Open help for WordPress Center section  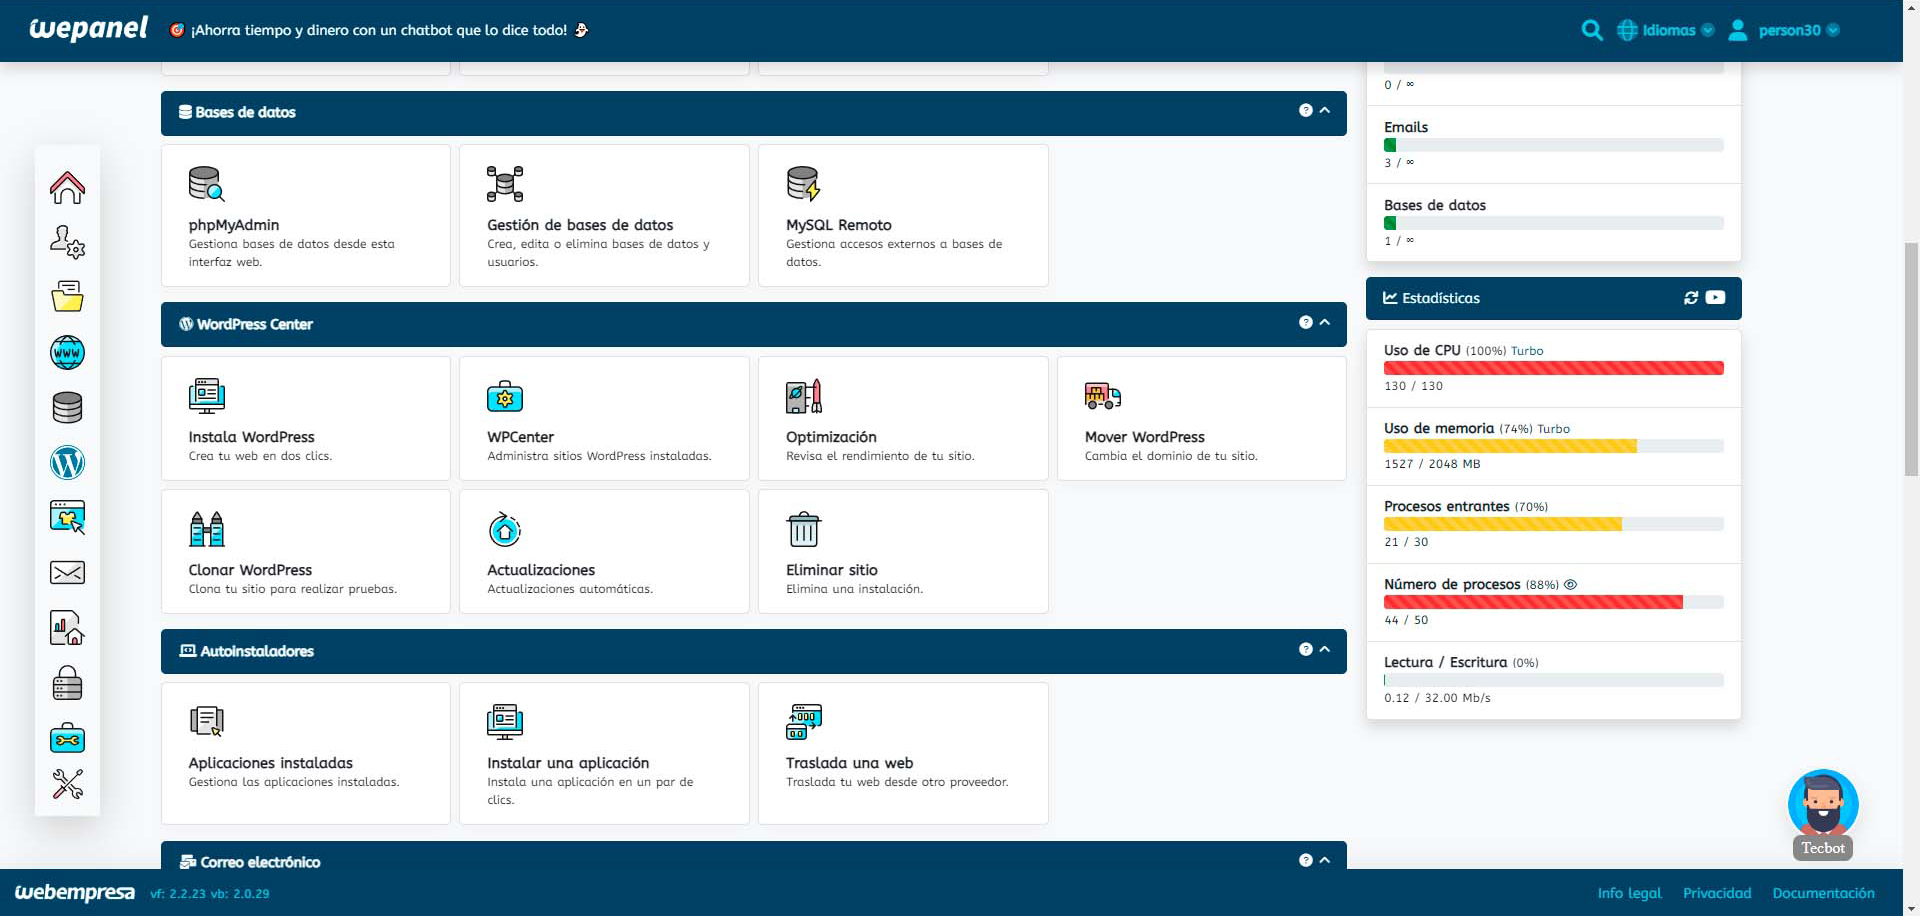pyautogui.click(x=1305, y=323)
